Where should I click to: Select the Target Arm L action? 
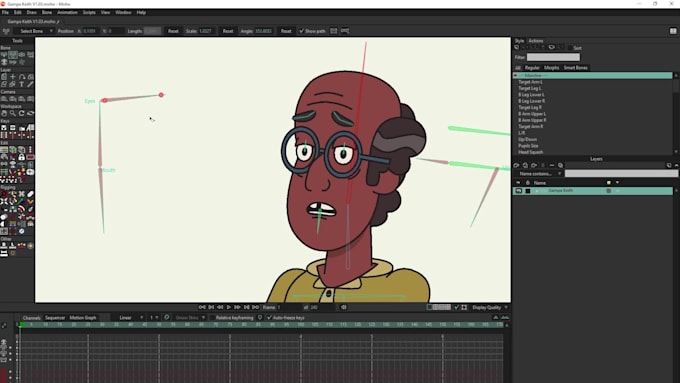530,82
